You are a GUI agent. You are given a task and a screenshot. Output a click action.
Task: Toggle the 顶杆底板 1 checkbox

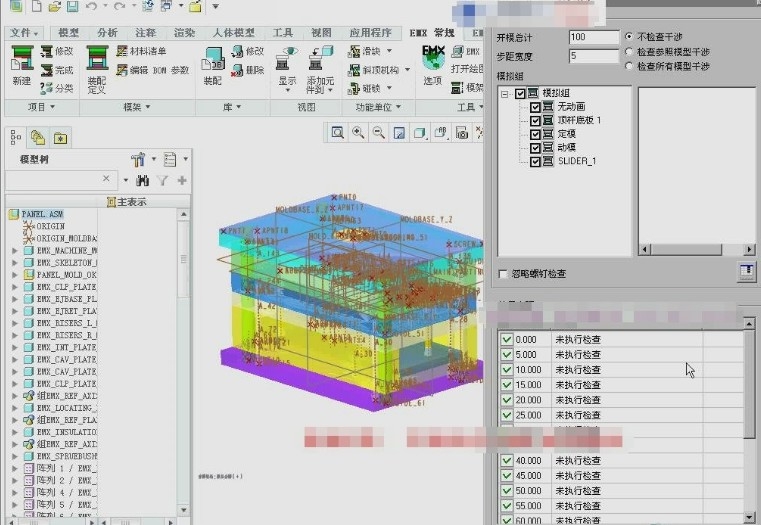pyautogui.click(x=535, y=120)
